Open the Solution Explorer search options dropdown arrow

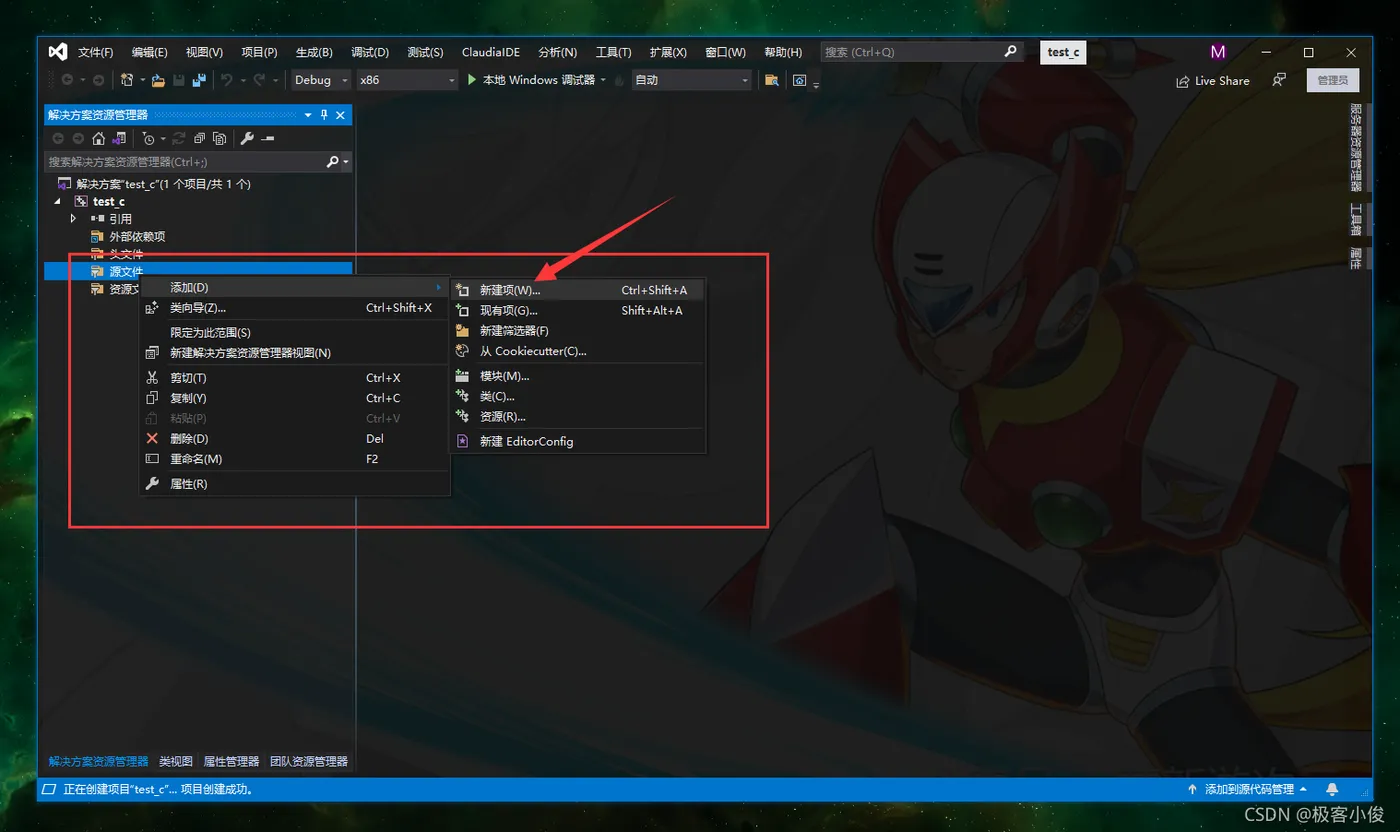click(x=346, y=161)
